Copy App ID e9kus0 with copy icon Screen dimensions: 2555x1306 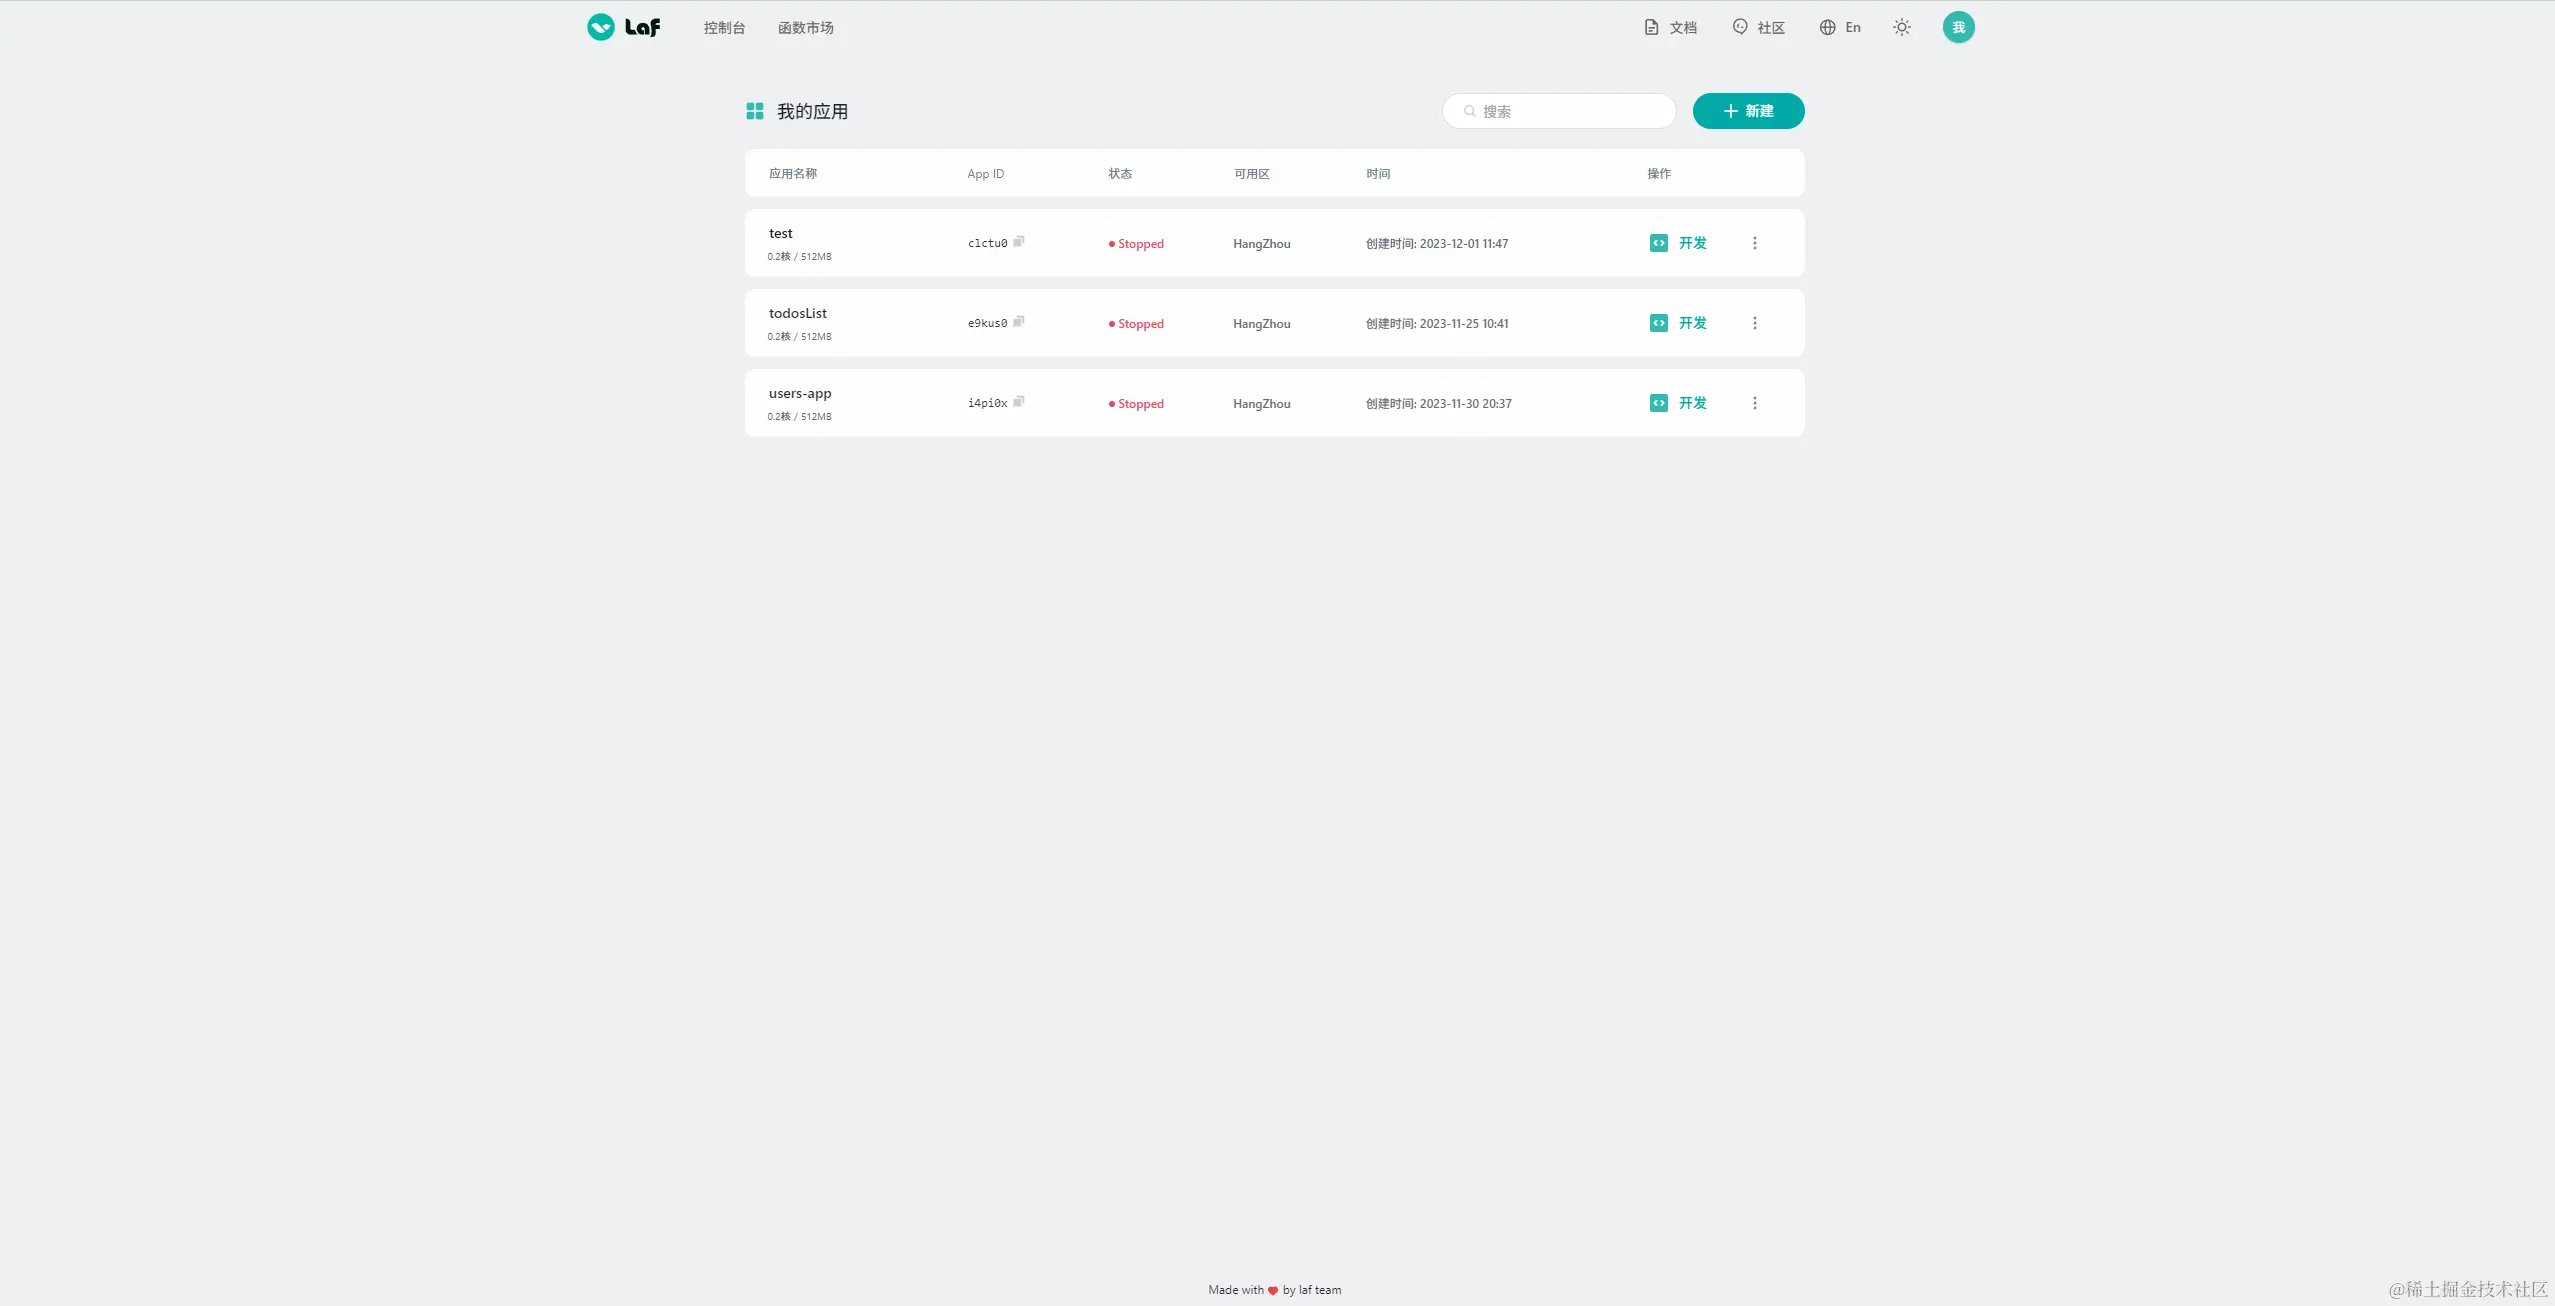point(1018,322)
